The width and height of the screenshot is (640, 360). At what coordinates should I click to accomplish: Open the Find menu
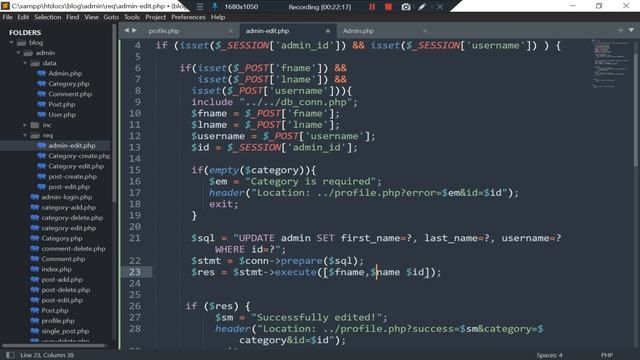(x=73, y=17)
